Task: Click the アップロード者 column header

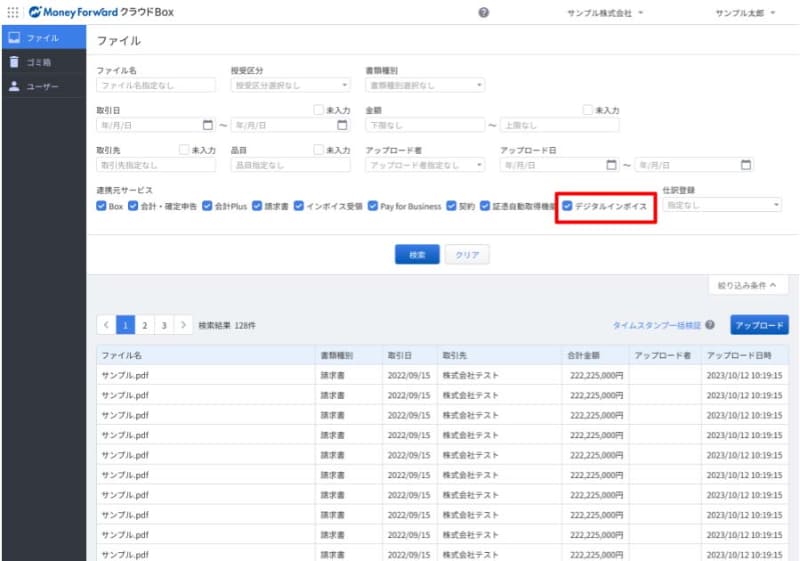Action: coord(665,355)
